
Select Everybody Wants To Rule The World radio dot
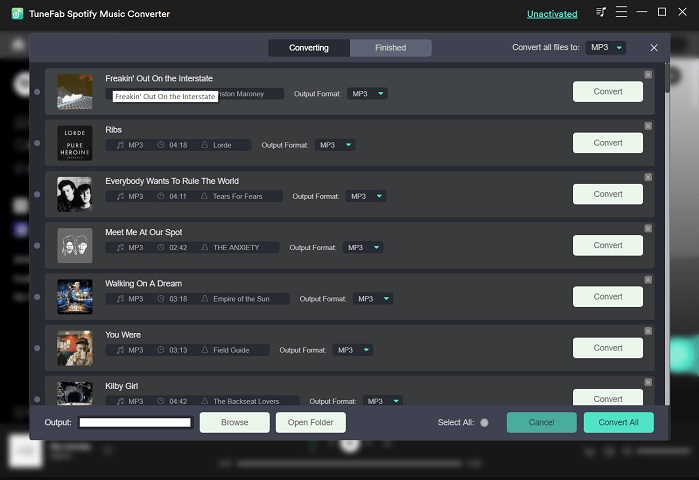(37, 194)
